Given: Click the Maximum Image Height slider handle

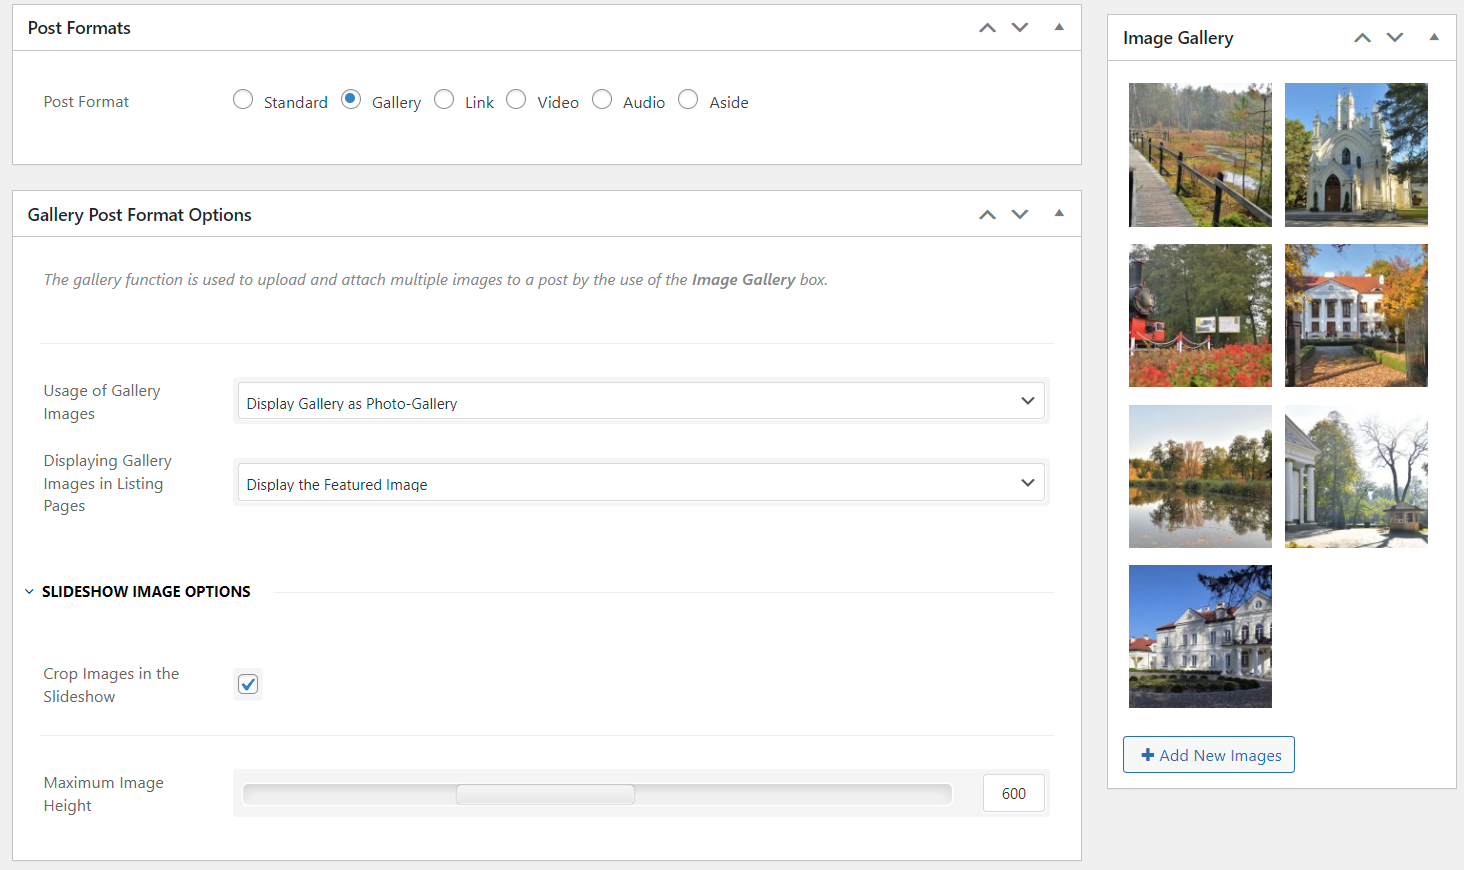Looking at the screenshot, I should (545, 794).
